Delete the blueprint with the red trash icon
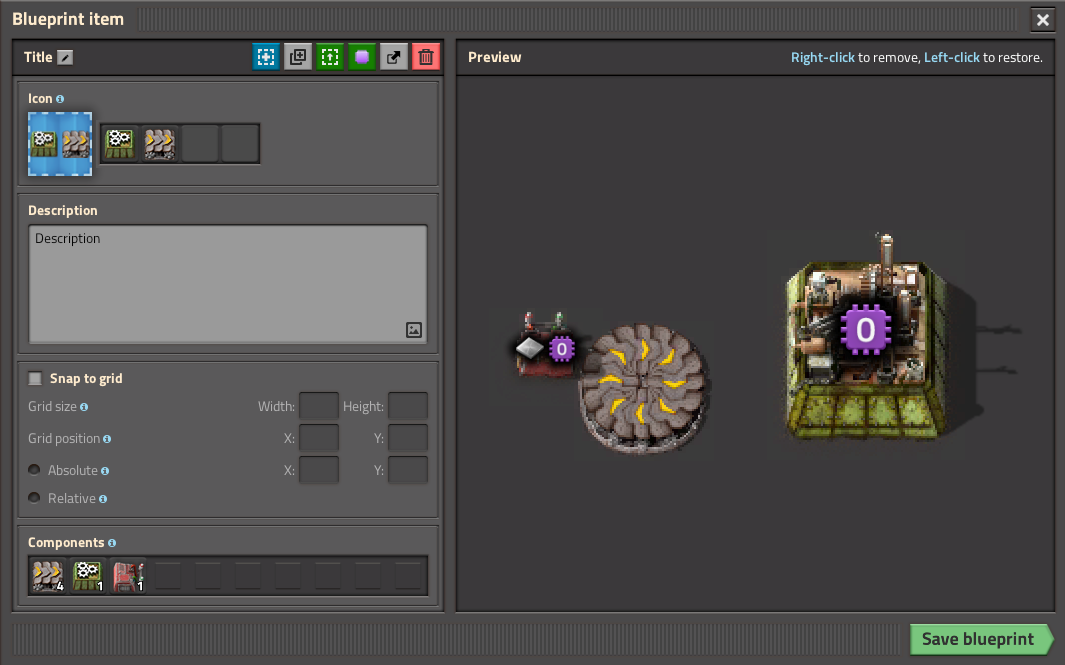Viewport: 1065px width, 665px height. coord(425,57)
